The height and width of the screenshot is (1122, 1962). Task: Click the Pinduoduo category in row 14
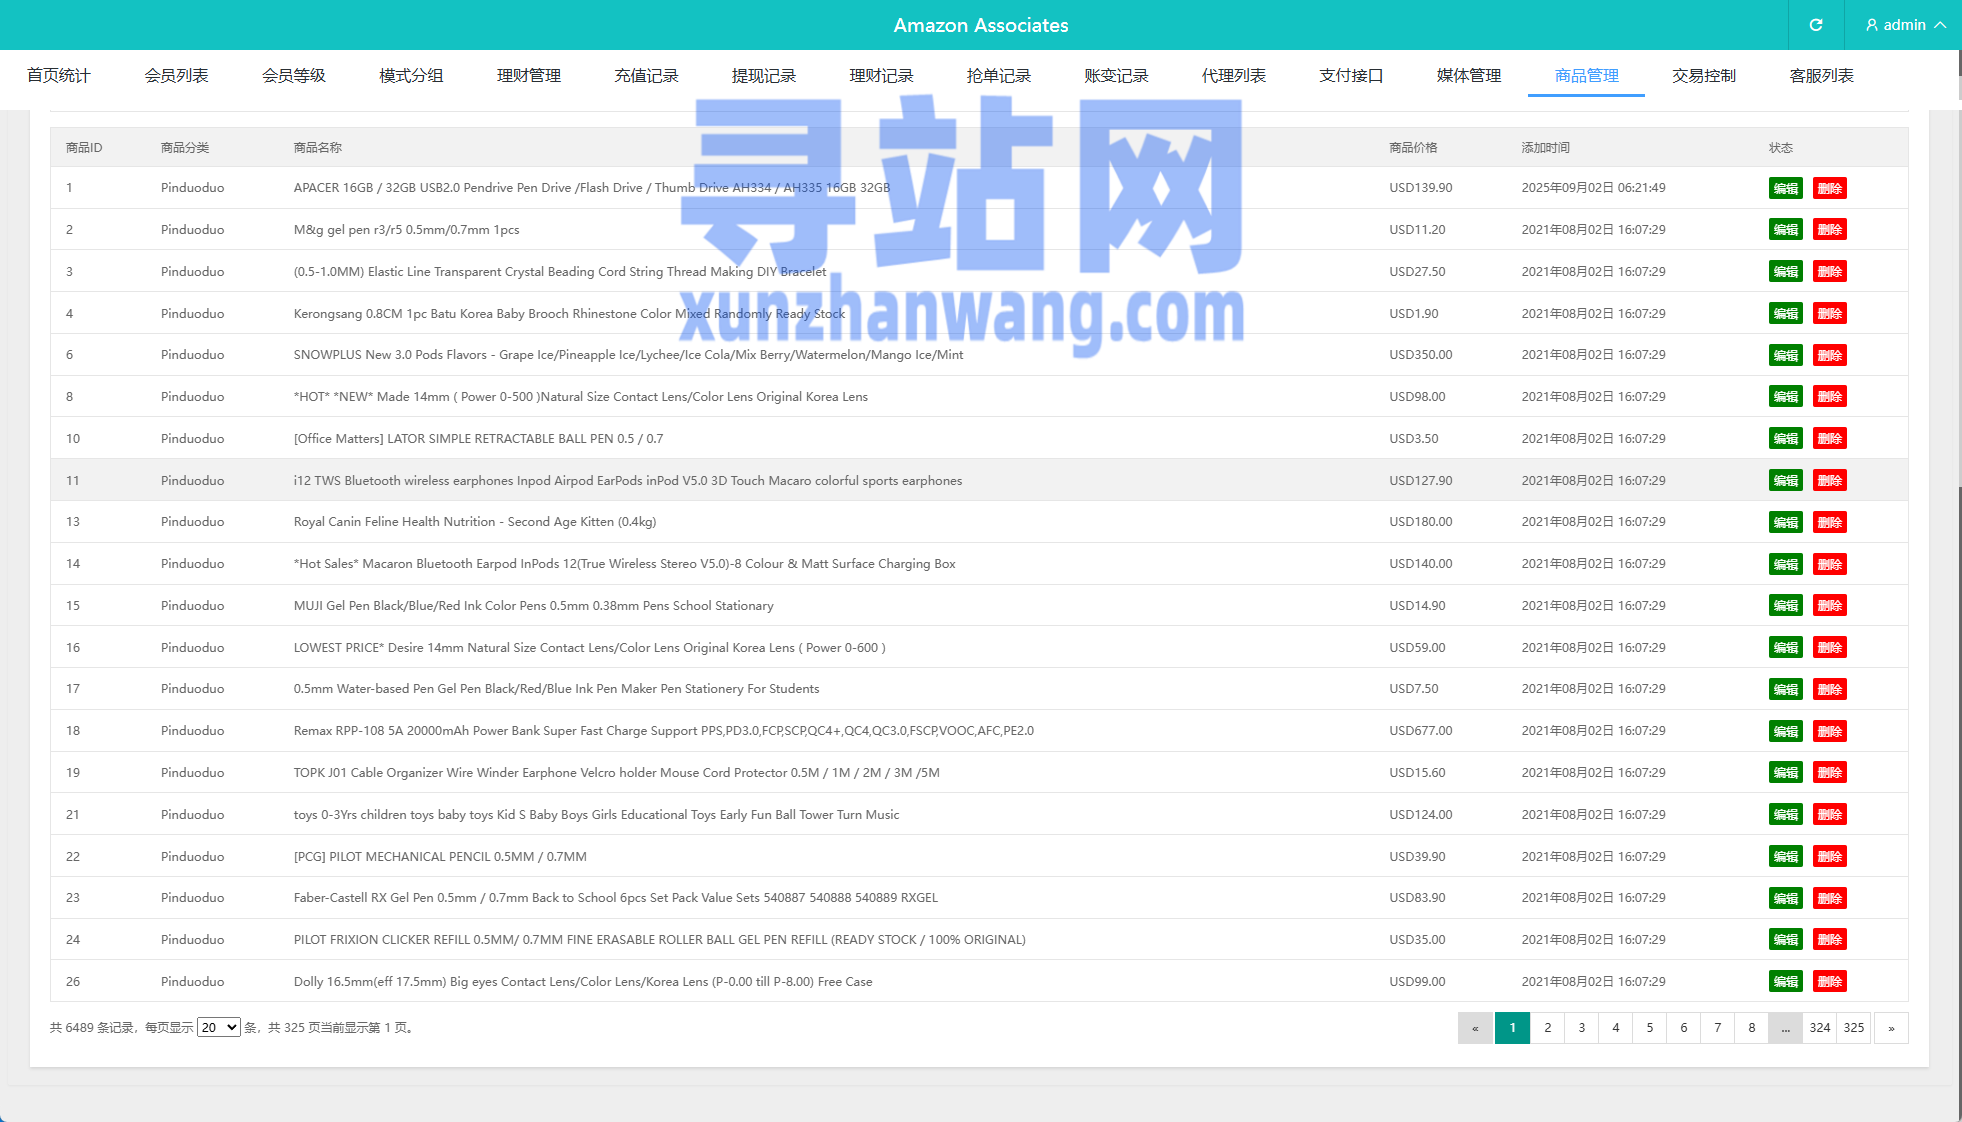tap(192, 564)
